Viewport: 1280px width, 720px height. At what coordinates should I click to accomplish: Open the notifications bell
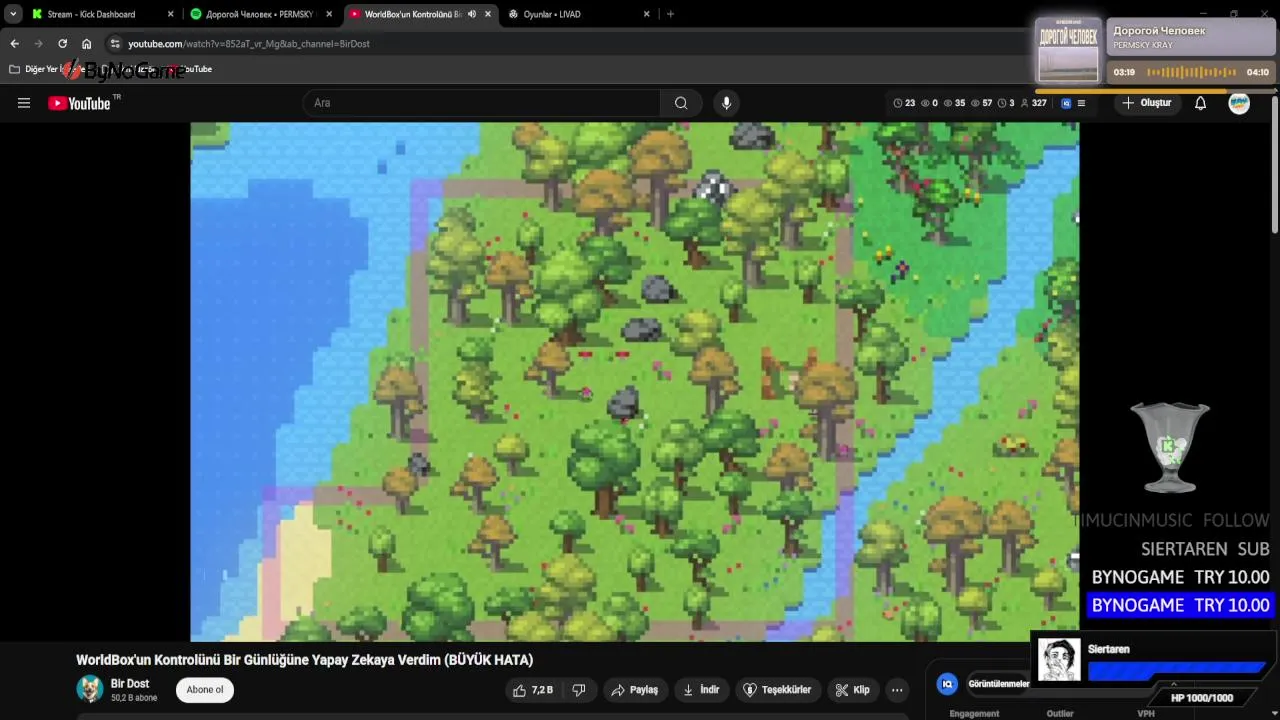click(1200, 103)
